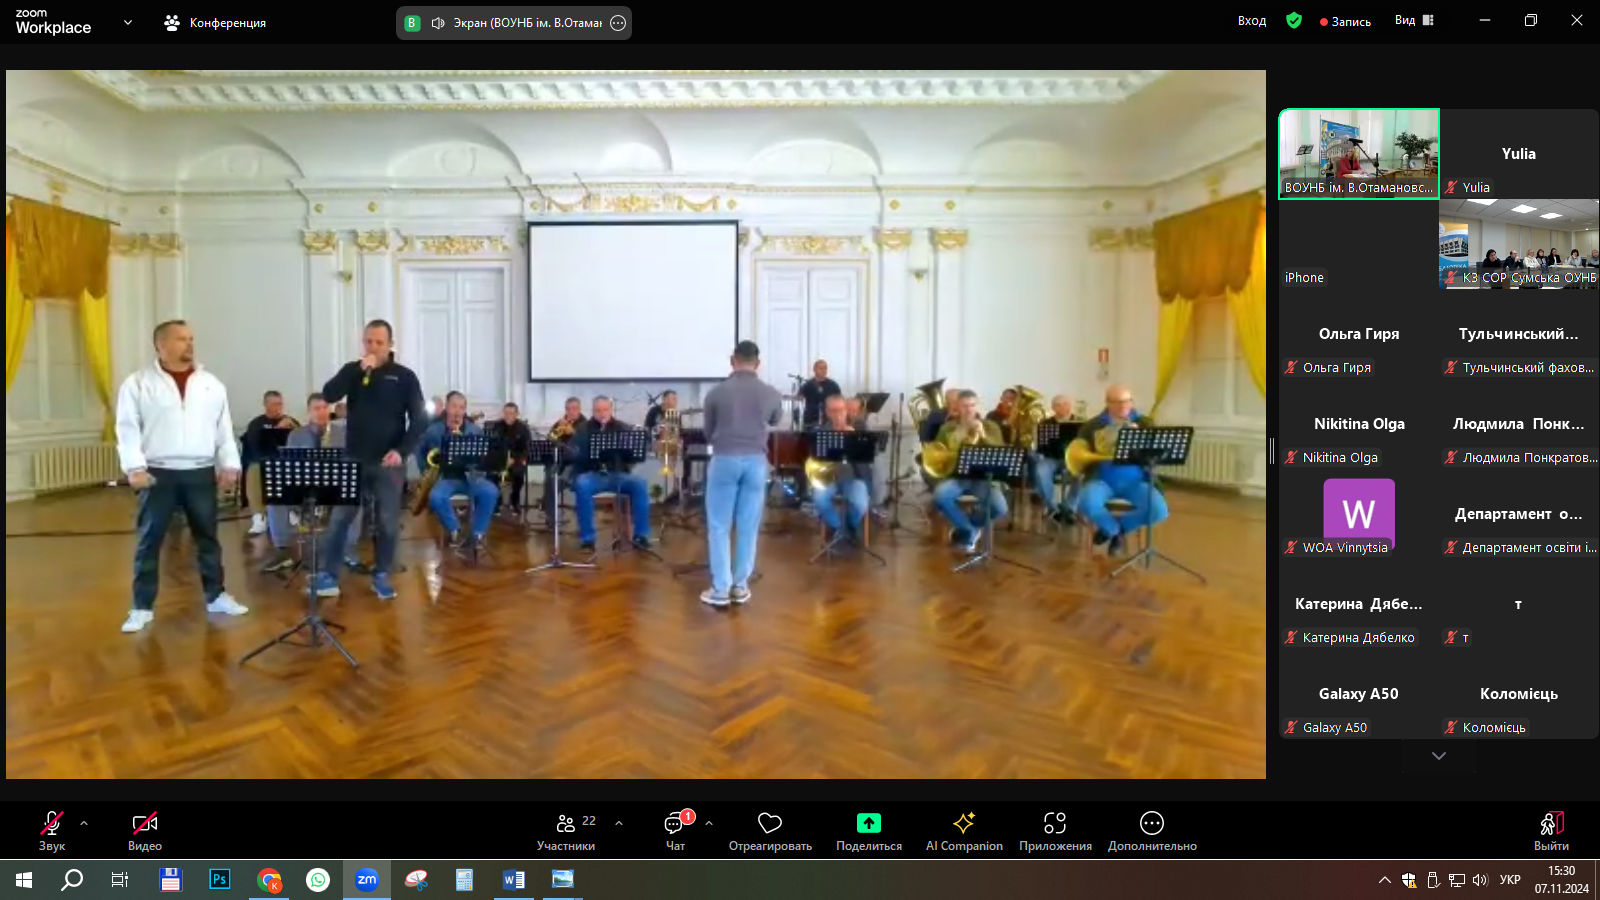
Task: Click the green Share screen icon
Action: (x=868, y=823)
